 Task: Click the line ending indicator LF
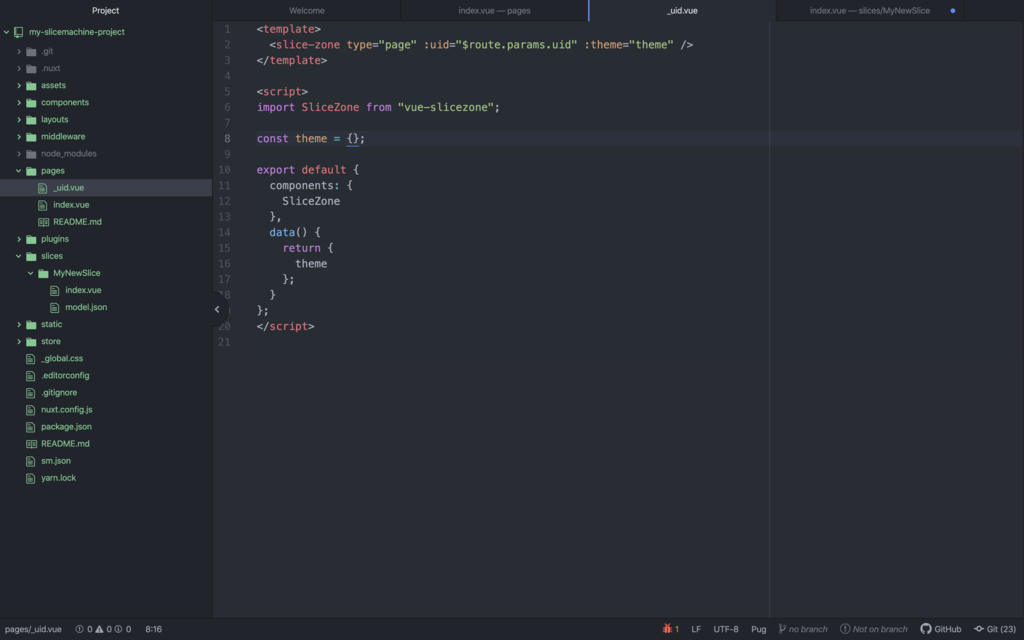(x=696, y=629)
